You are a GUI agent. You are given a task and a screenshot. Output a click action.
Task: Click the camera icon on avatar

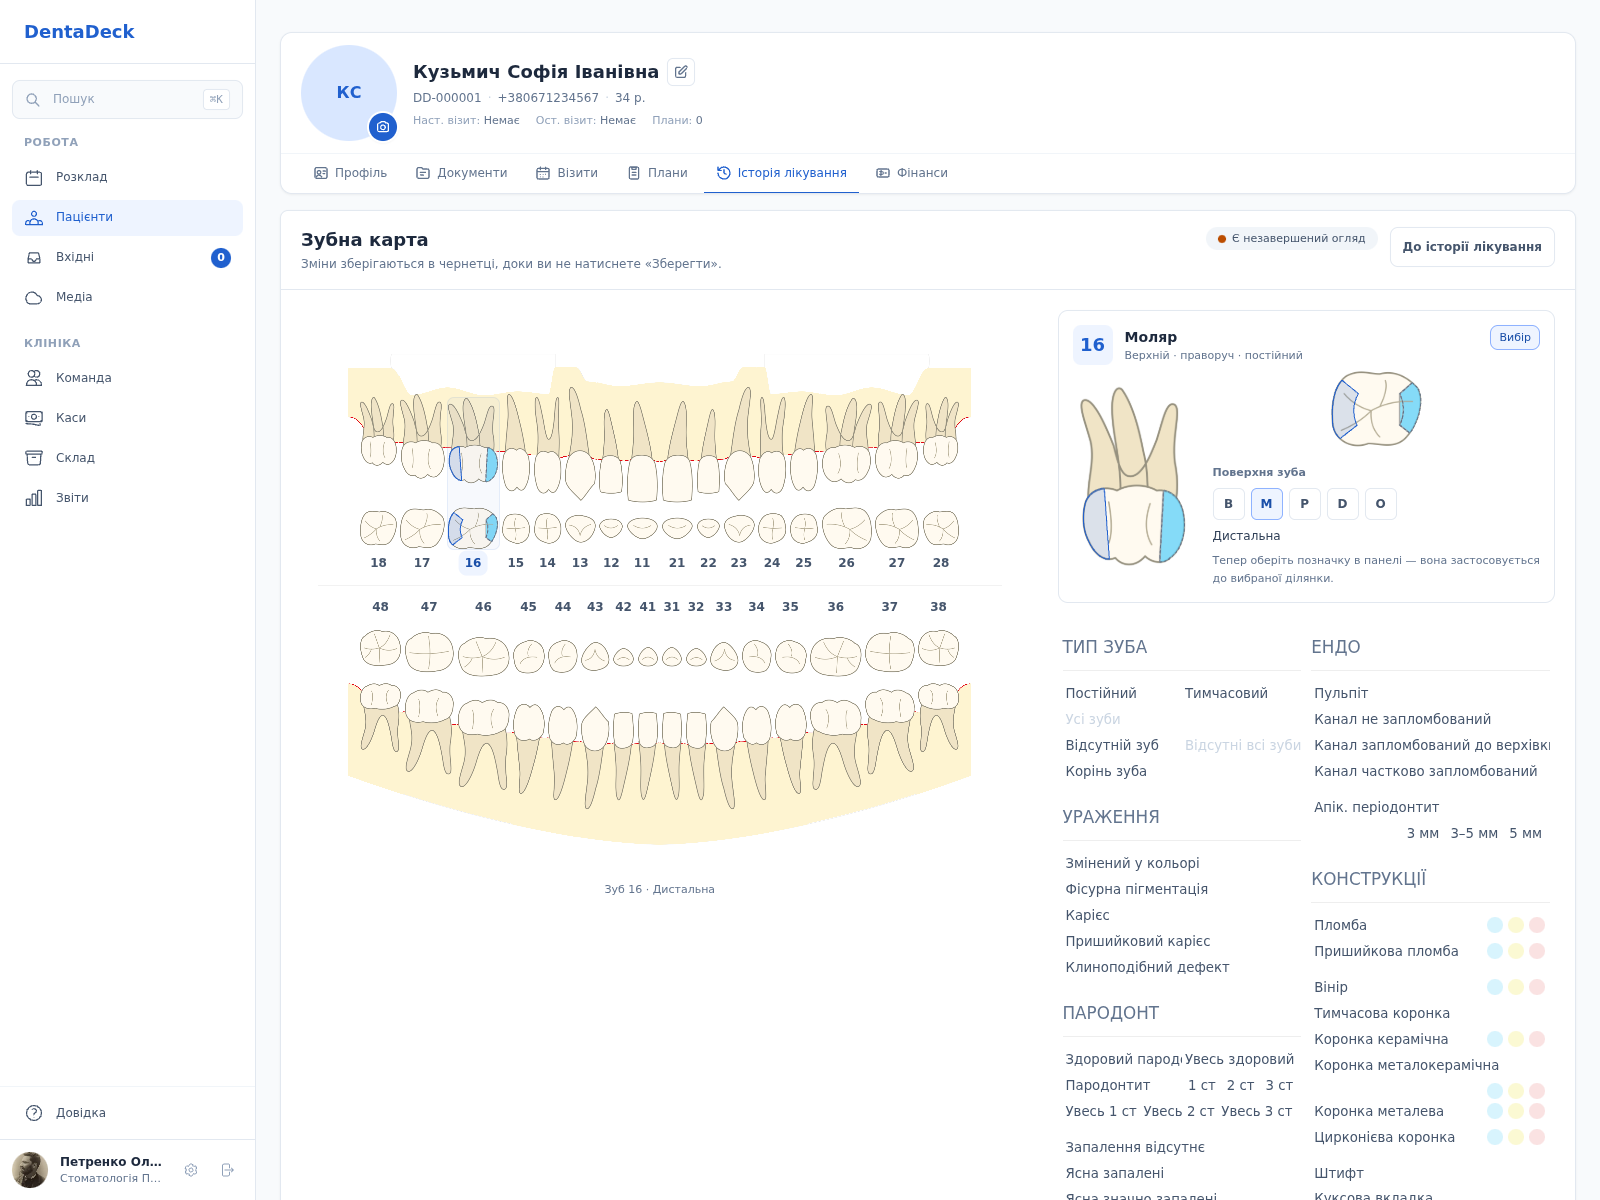click(383, 127)
